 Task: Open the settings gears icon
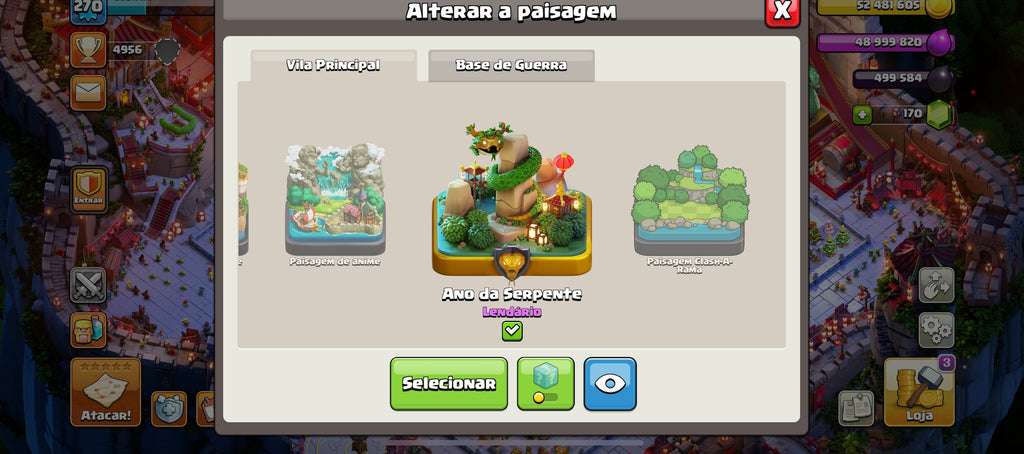[x=936, y=329]
